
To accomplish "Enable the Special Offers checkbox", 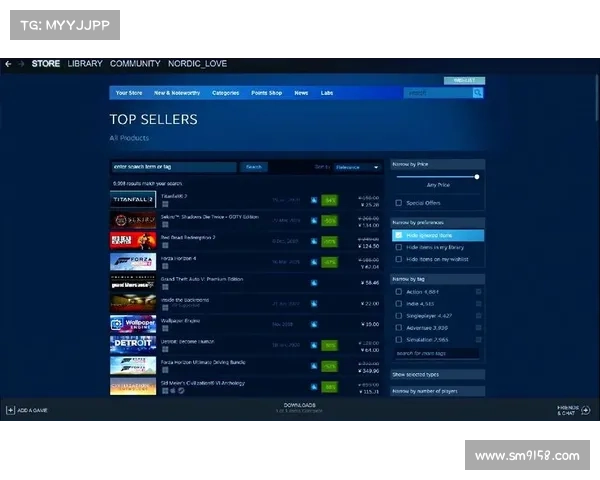I will tap(399, 203).
